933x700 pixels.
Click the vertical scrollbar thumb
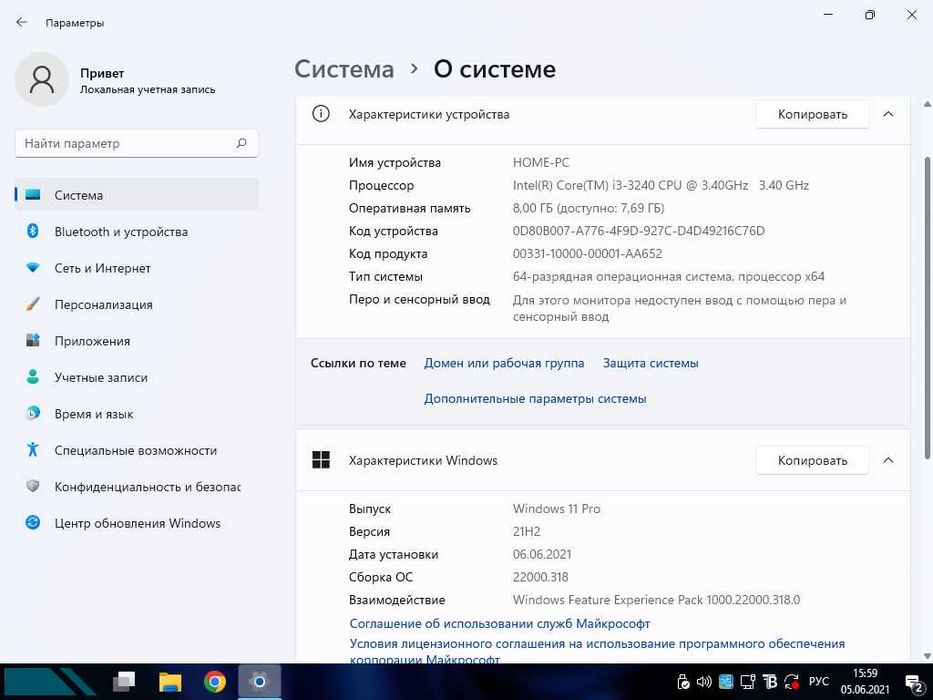click(927, 307)
